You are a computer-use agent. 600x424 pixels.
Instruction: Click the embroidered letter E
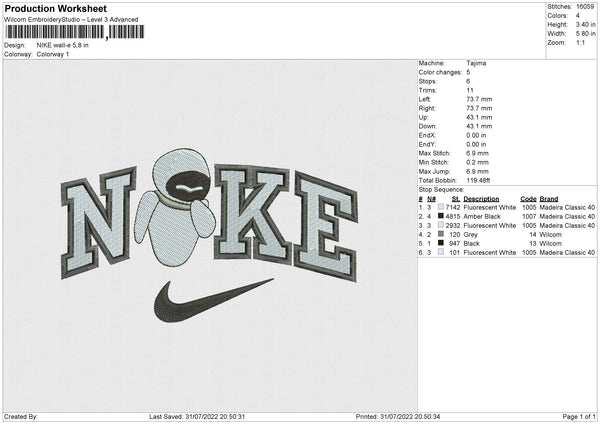tap(326, 226)
